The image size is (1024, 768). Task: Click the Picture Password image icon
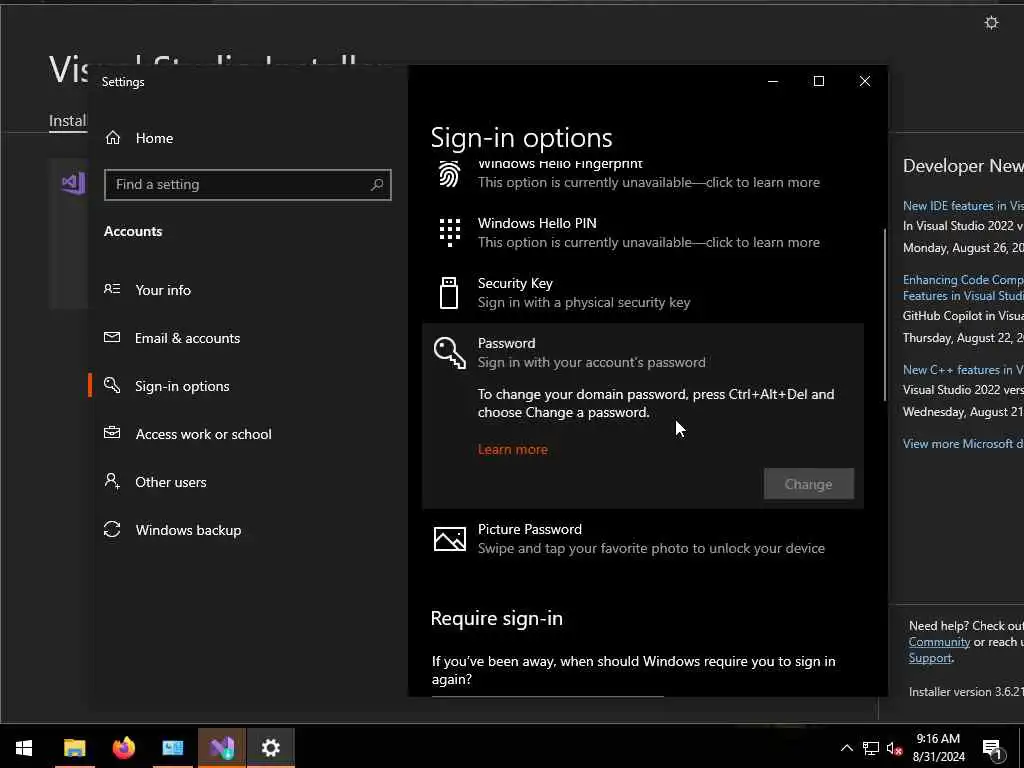(449, 539)
